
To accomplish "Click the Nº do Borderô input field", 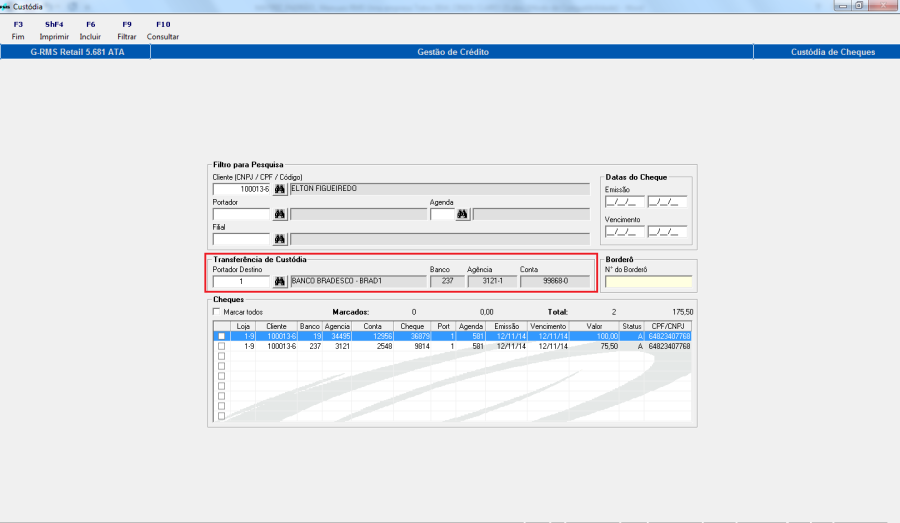I will click(649, 281).
